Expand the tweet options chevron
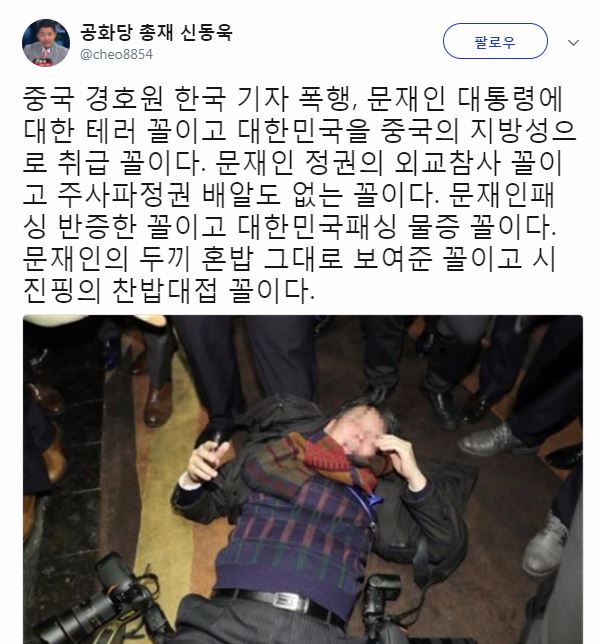This screenshot has height=644, width=600. pyautogui.click(x=573, y=42)
